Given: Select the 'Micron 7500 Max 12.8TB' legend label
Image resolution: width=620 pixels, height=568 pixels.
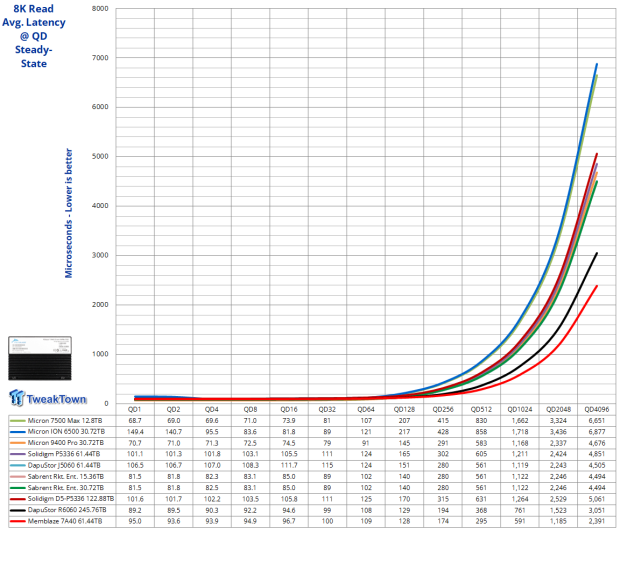Looking at the screenshot, I should [65, 421].
